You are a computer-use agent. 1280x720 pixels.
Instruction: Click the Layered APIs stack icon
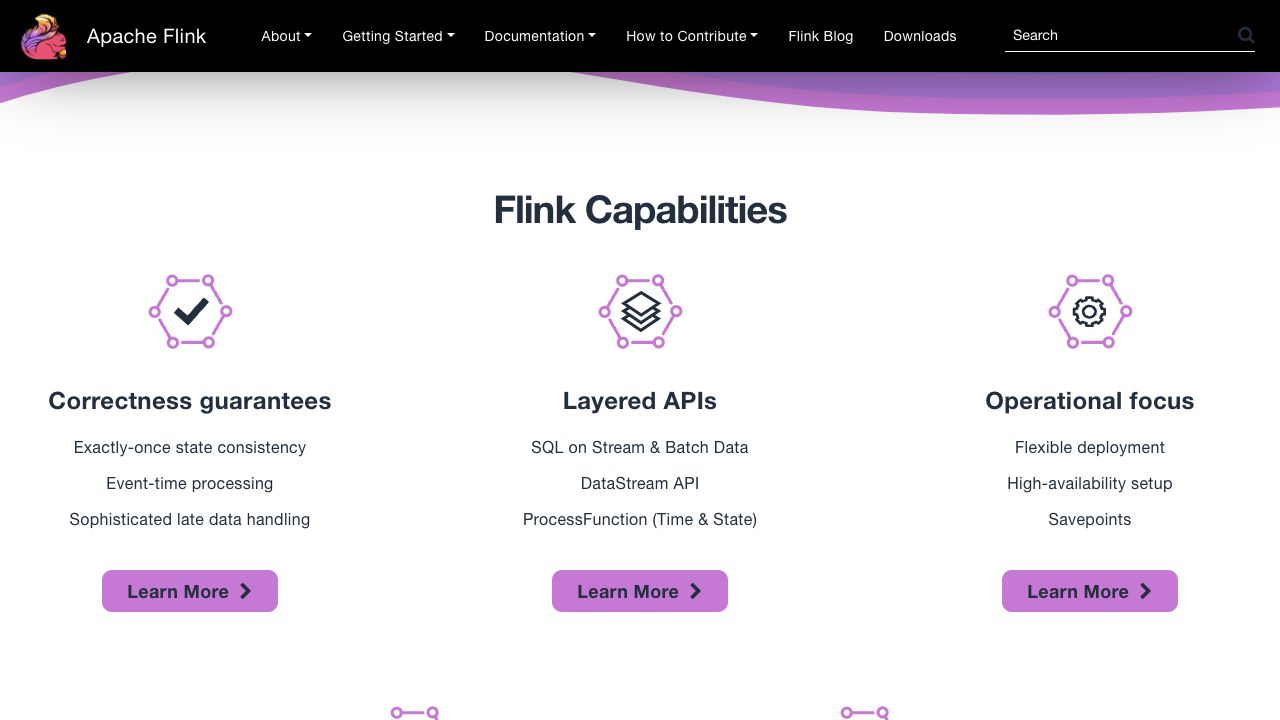[640, 312]
